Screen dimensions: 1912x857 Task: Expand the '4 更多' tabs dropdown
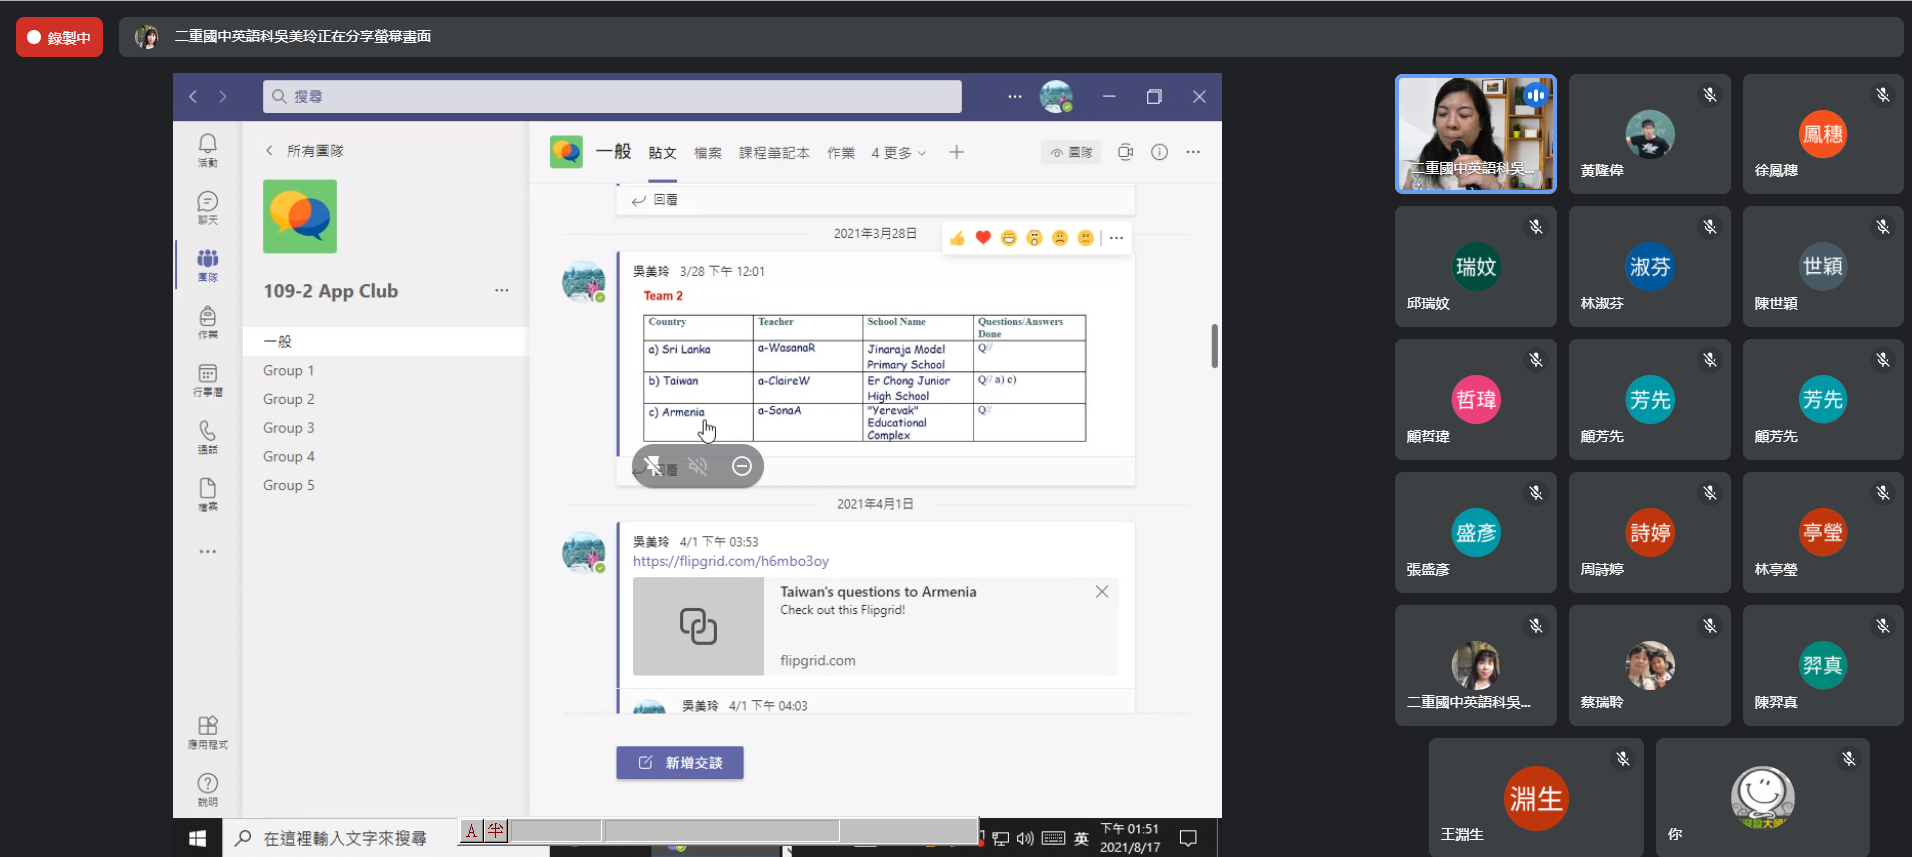898,153
